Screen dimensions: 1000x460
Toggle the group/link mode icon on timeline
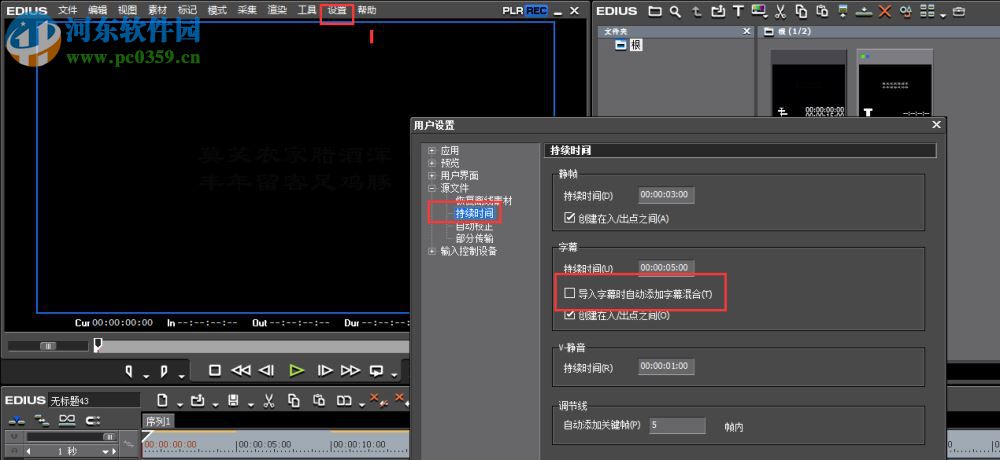tap(67, 420)
